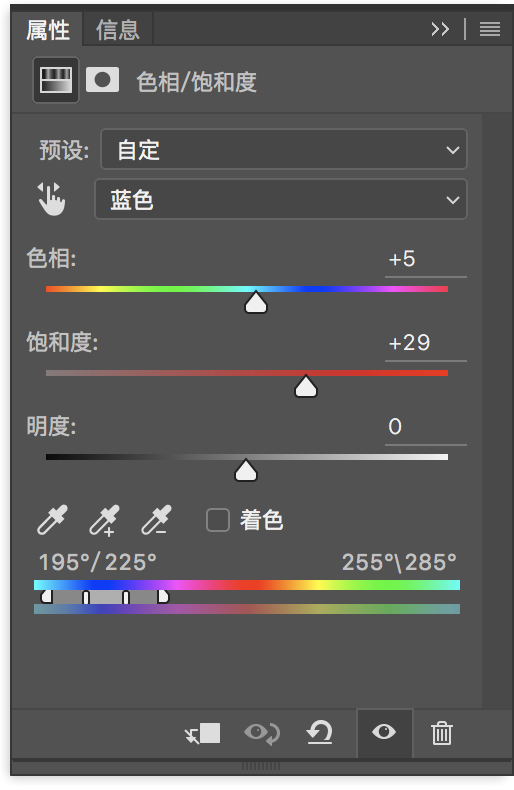
Task: Select the subtract-from-sample eyedropper
Action: 156,519
